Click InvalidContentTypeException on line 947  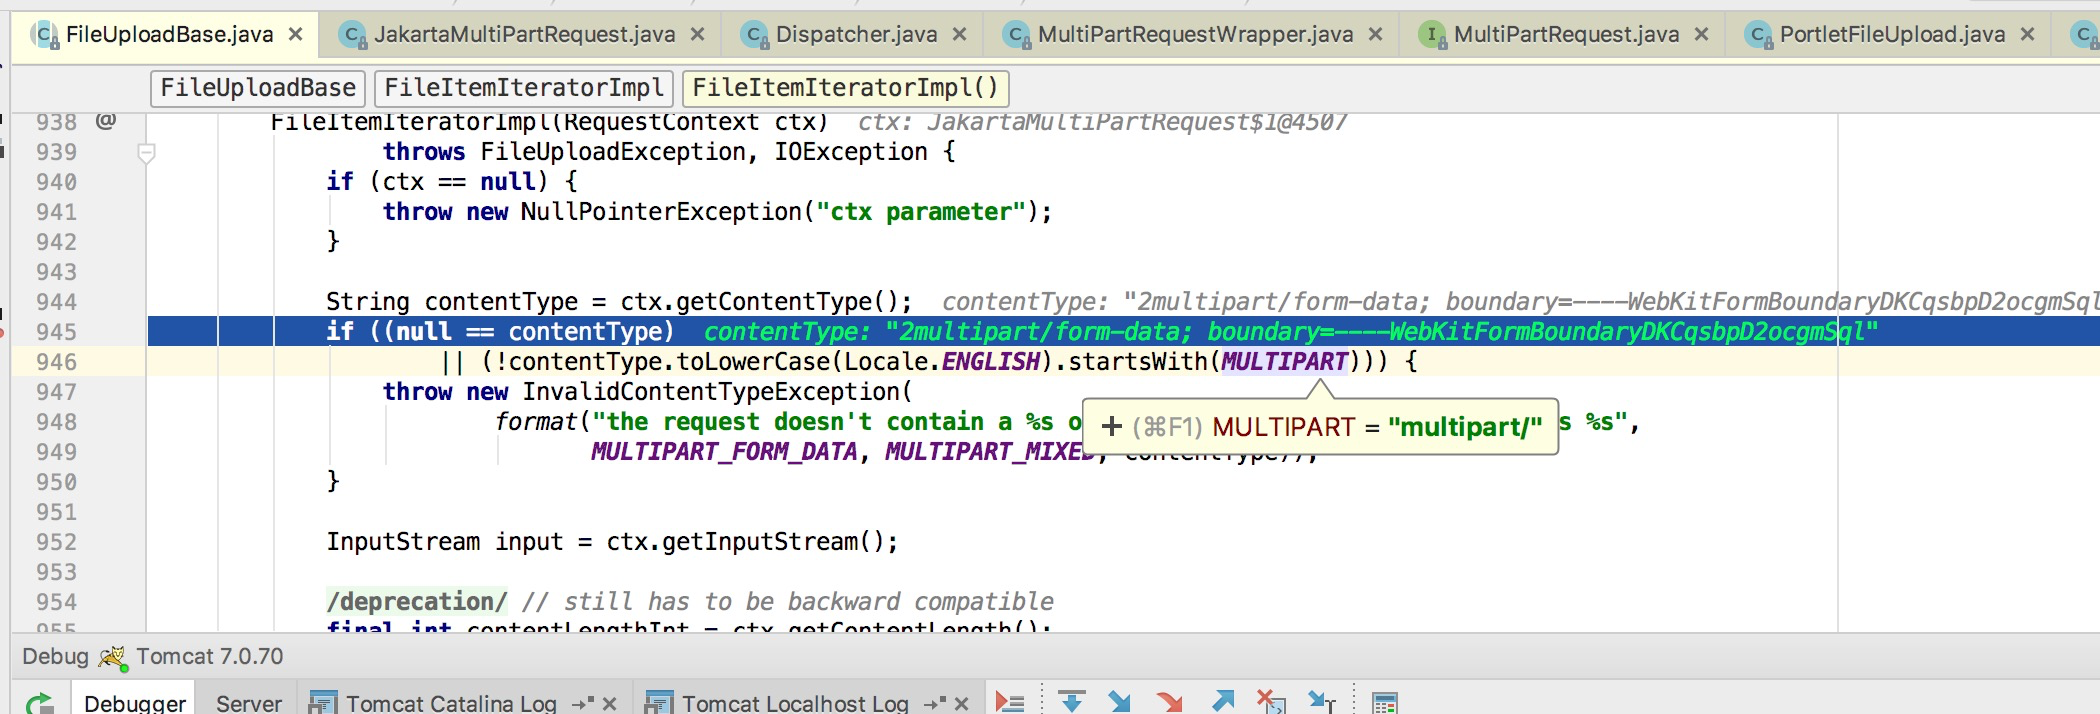(711, 392)
